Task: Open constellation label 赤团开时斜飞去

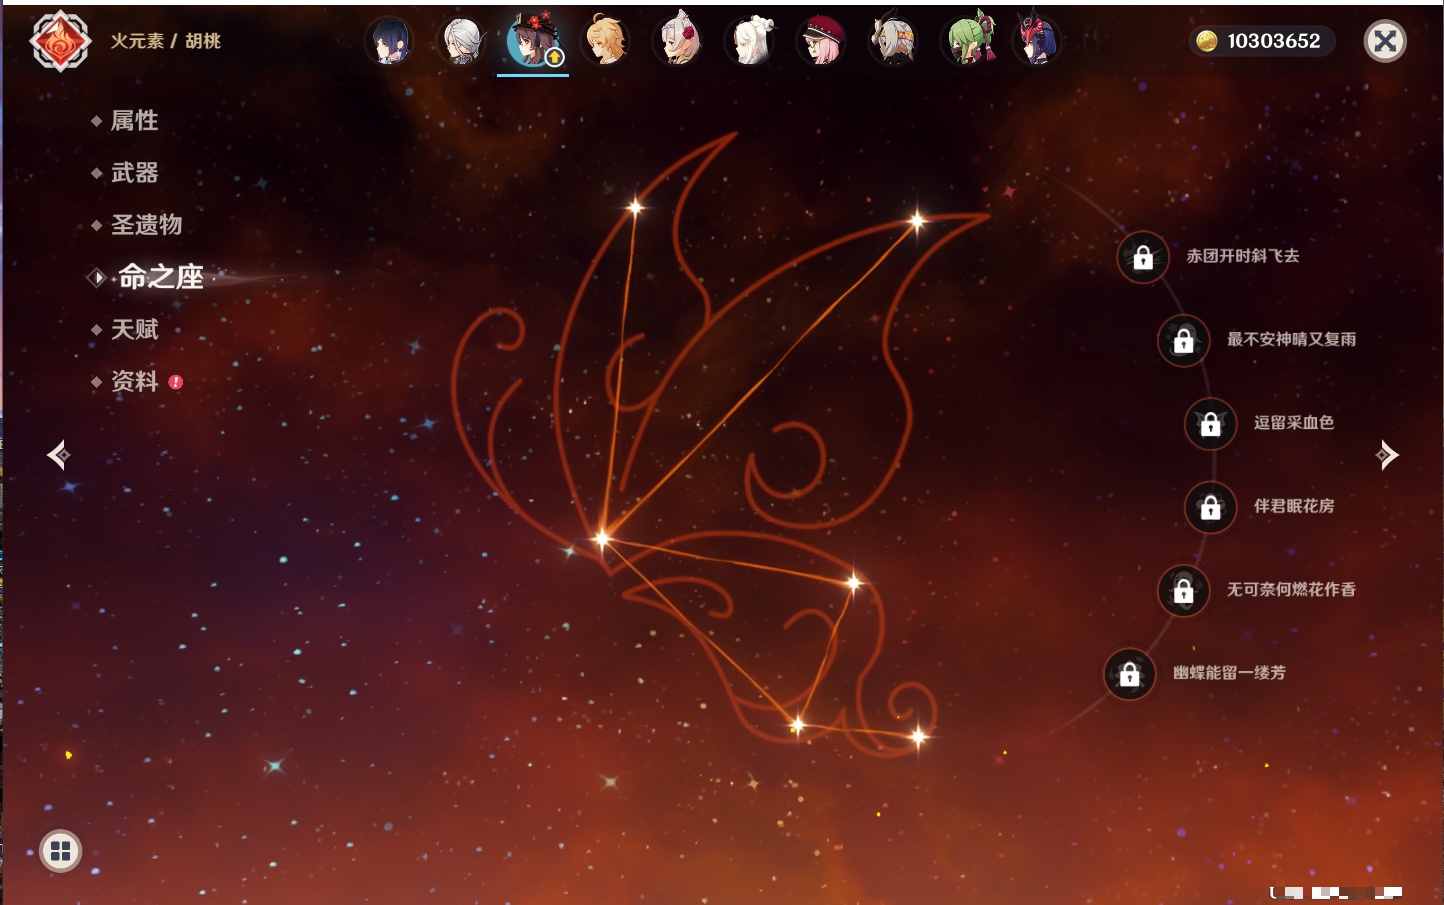Action: [x=1243, y=256]
